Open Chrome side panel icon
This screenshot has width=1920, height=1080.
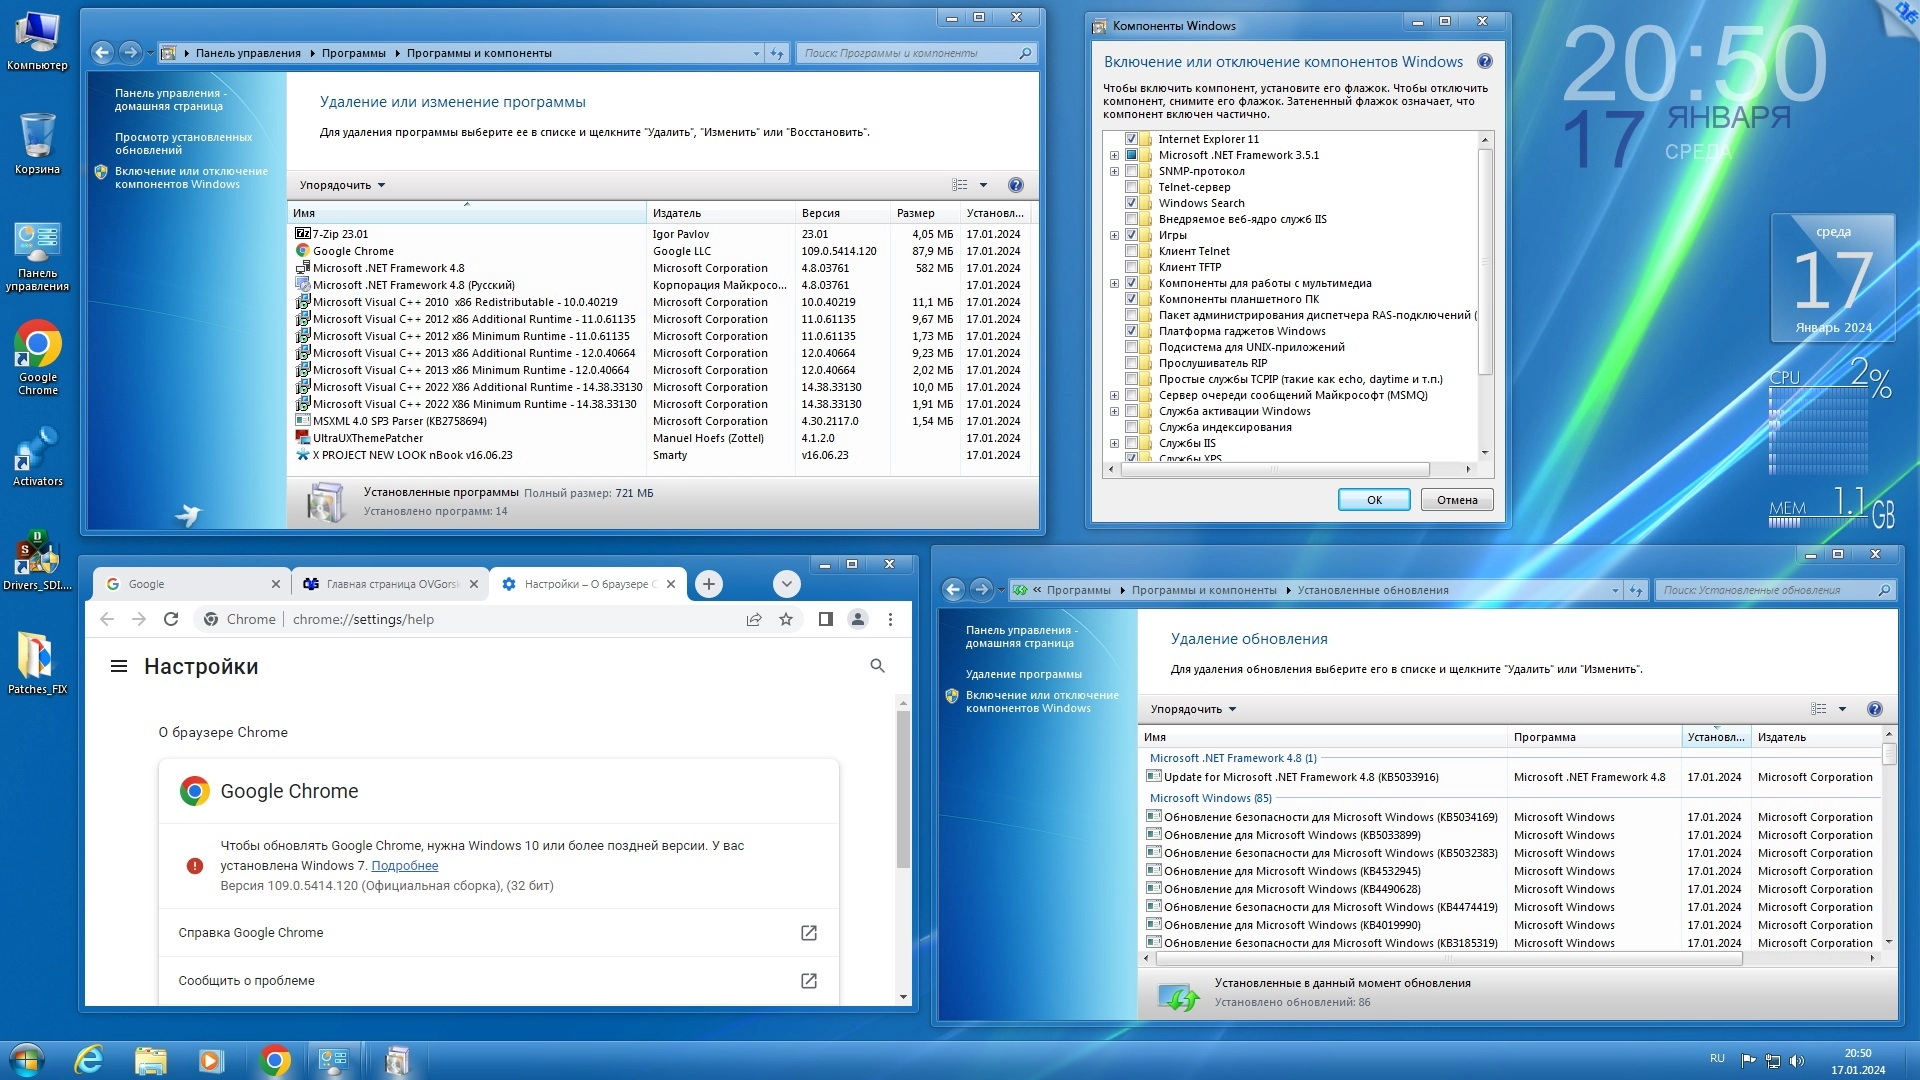pyautogui.click(x=825, y=619)
